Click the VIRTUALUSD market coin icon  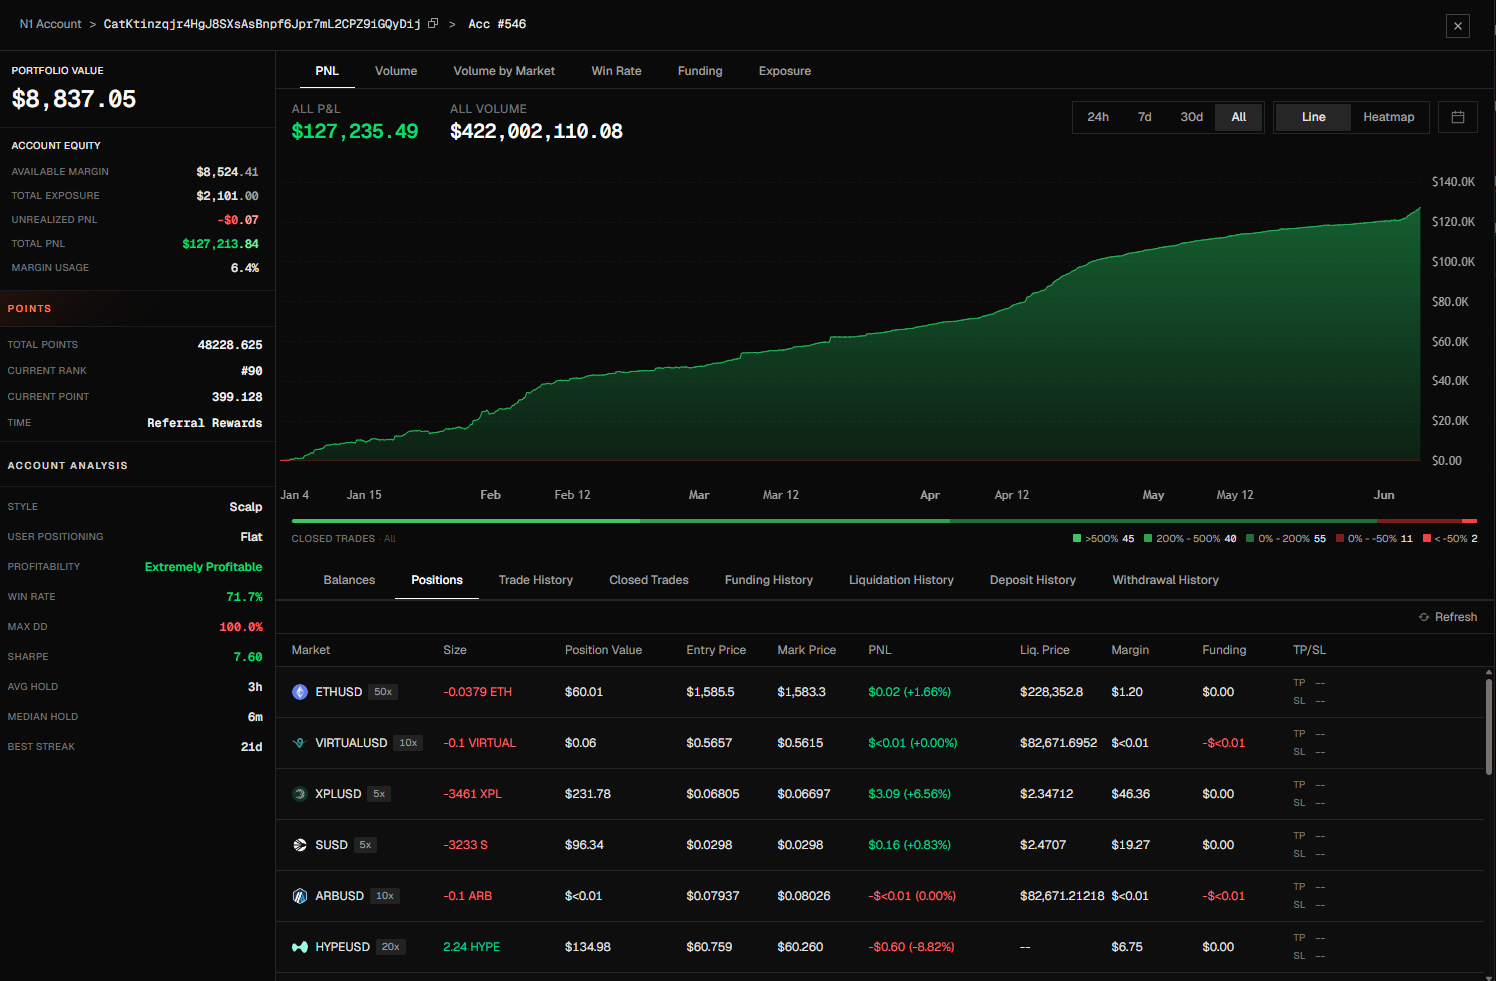(x=300, y=743)
